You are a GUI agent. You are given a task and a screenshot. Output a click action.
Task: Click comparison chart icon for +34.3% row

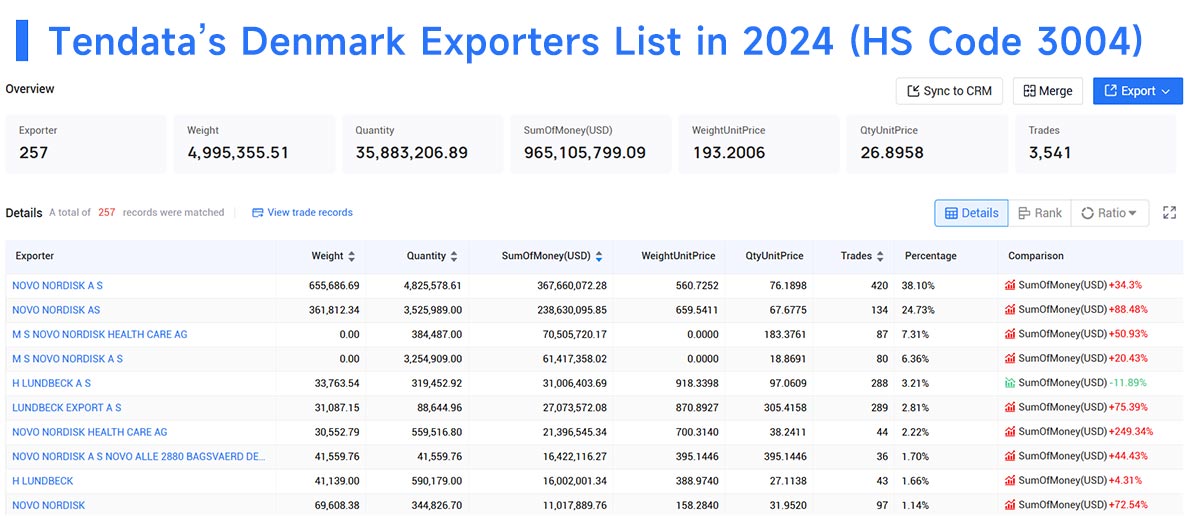tap(1010, 286)
